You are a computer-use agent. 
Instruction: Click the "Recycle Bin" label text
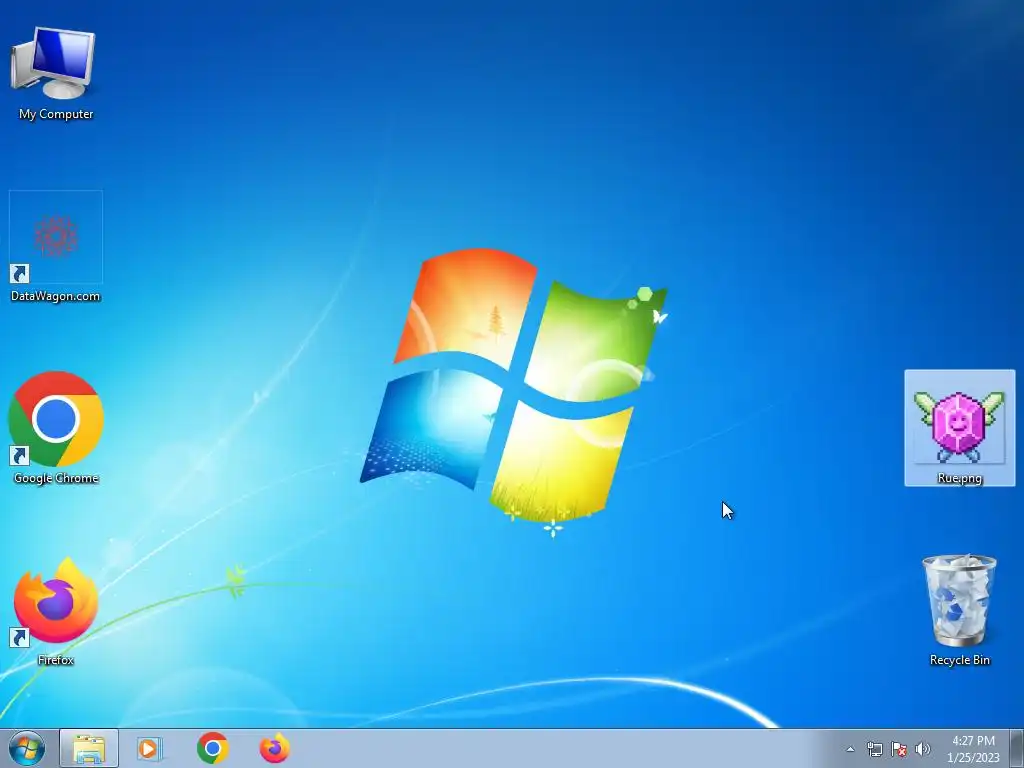click(x=959, y=660)
